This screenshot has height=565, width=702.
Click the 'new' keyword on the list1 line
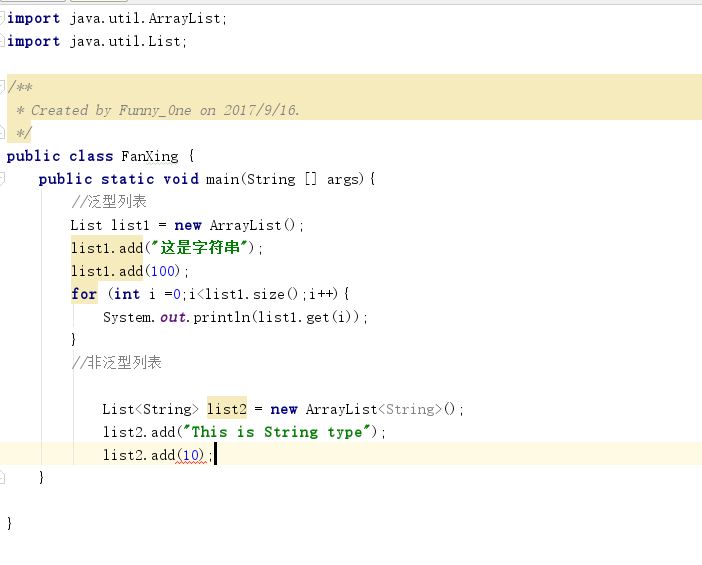pos(188,225)
